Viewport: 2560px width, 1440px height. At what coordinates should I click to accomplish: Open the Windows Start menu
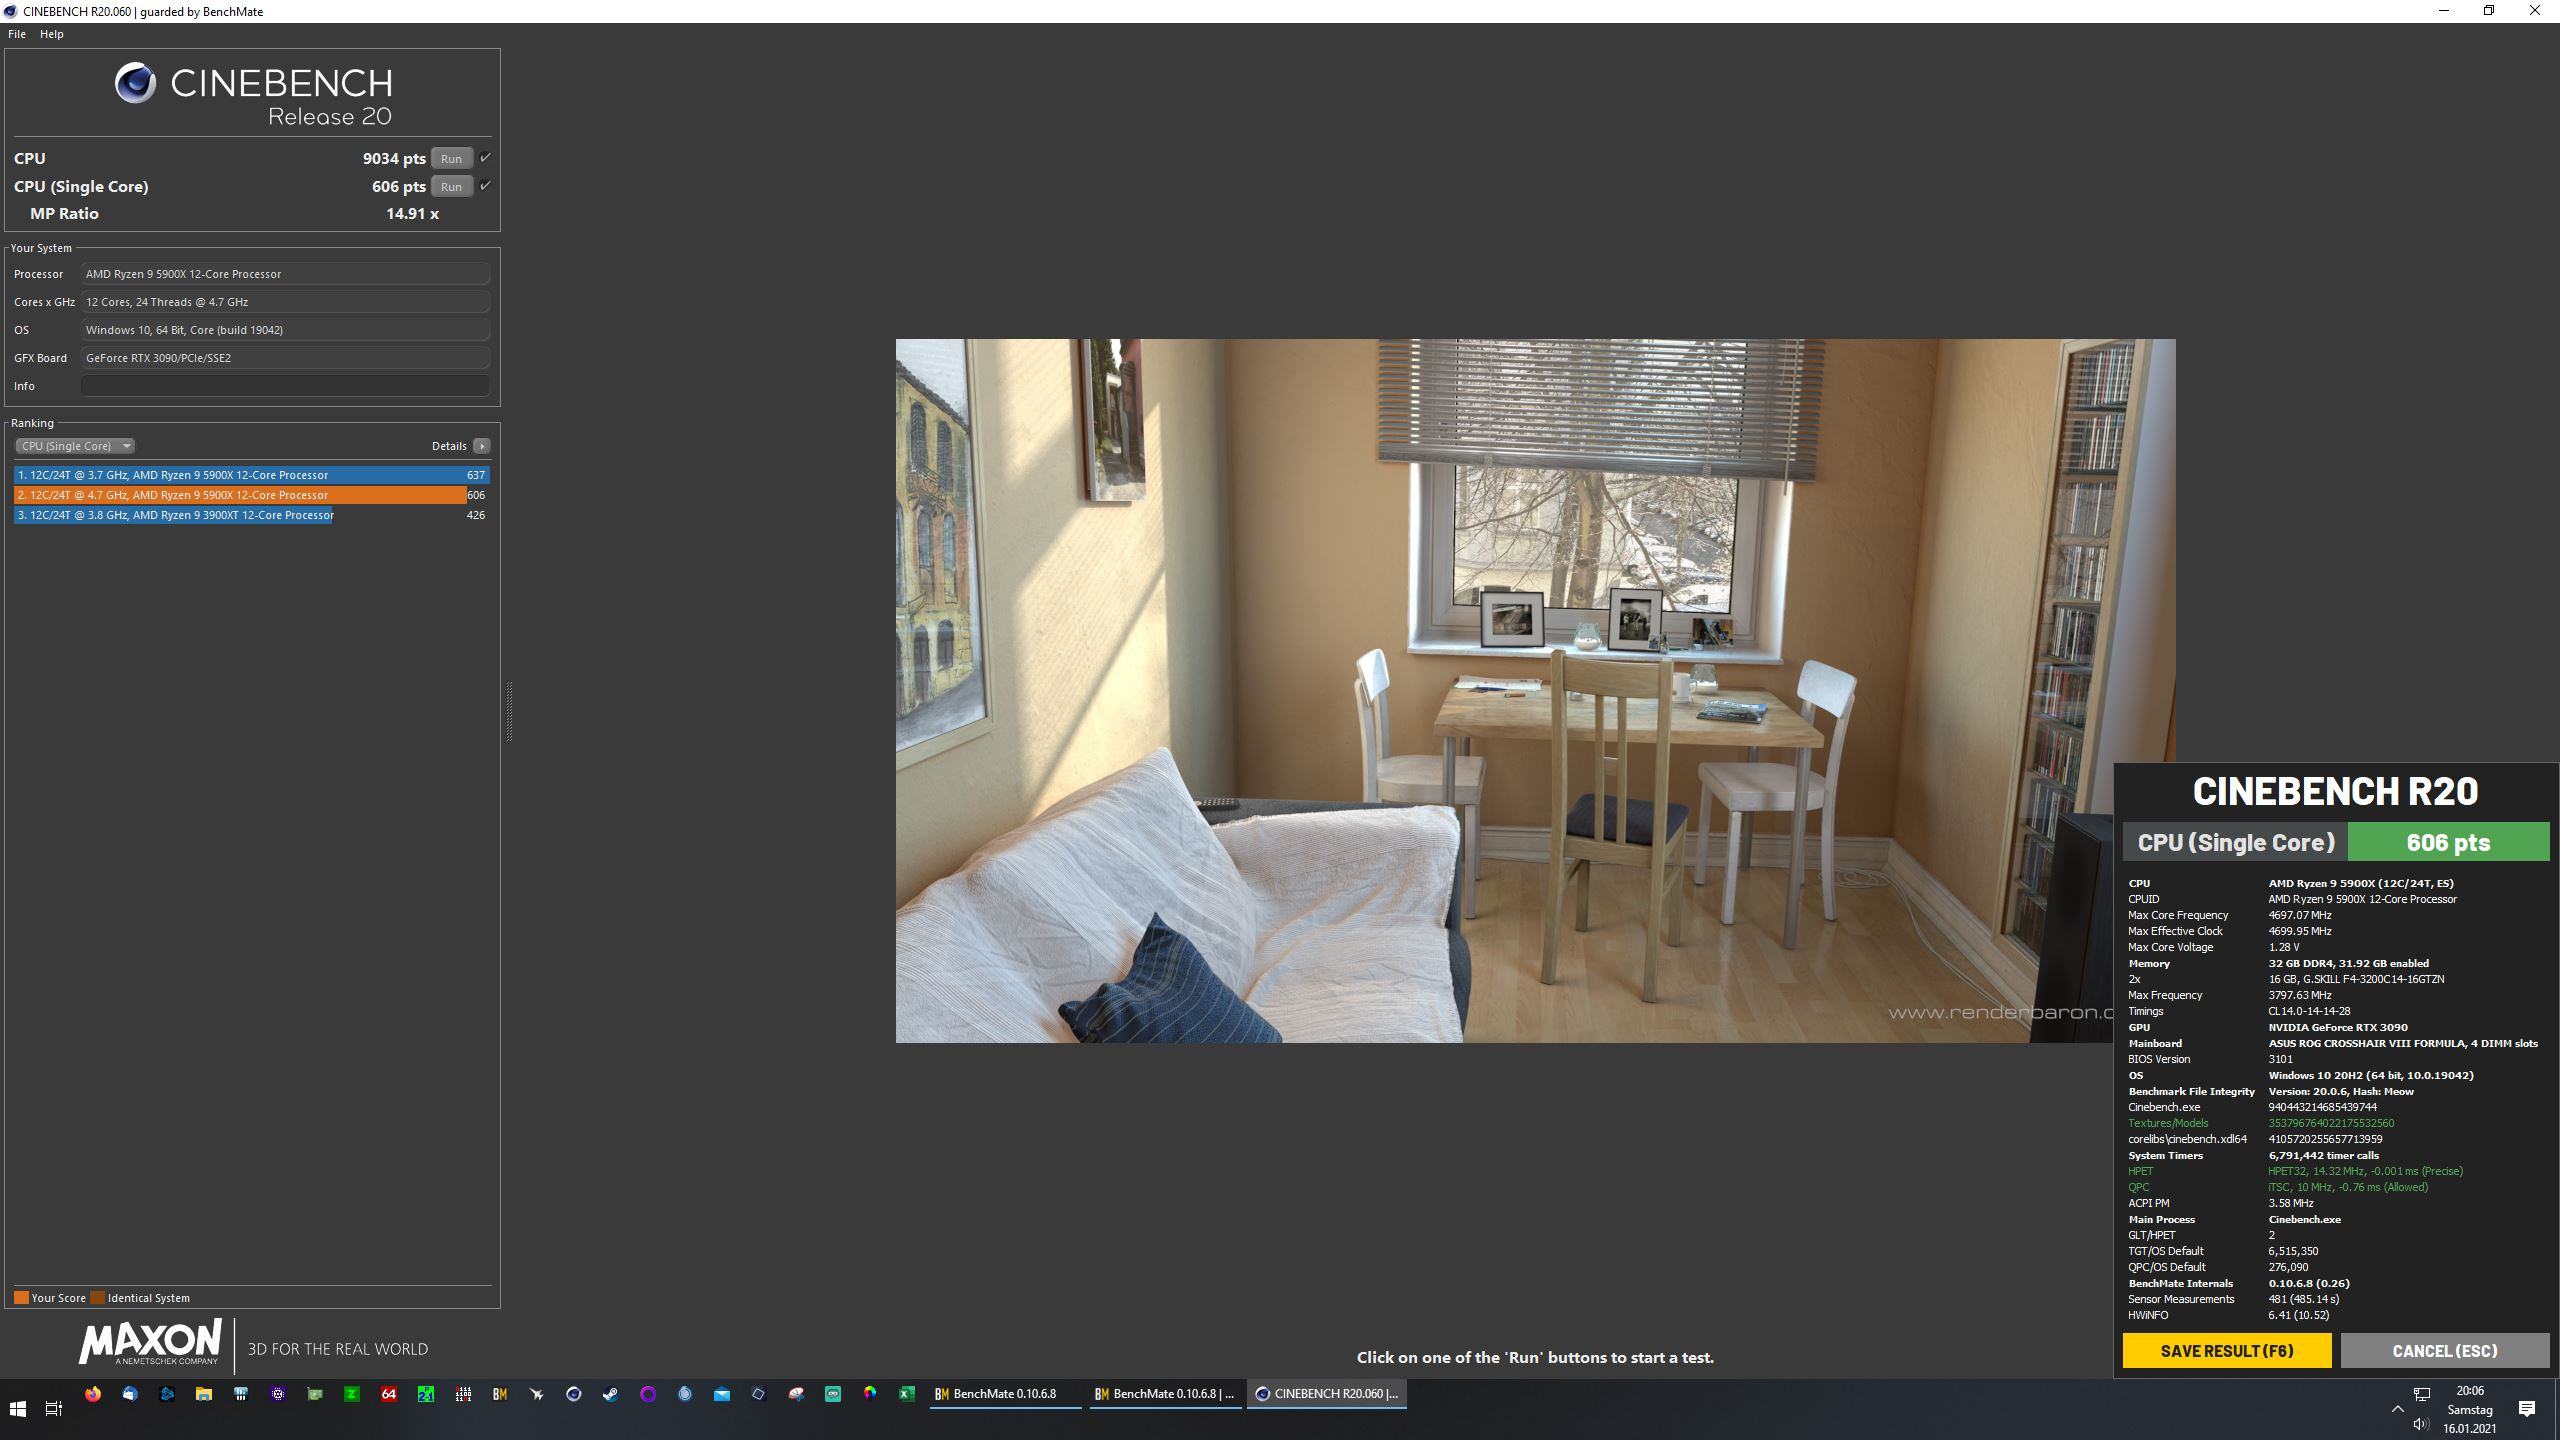(17, 1409)
